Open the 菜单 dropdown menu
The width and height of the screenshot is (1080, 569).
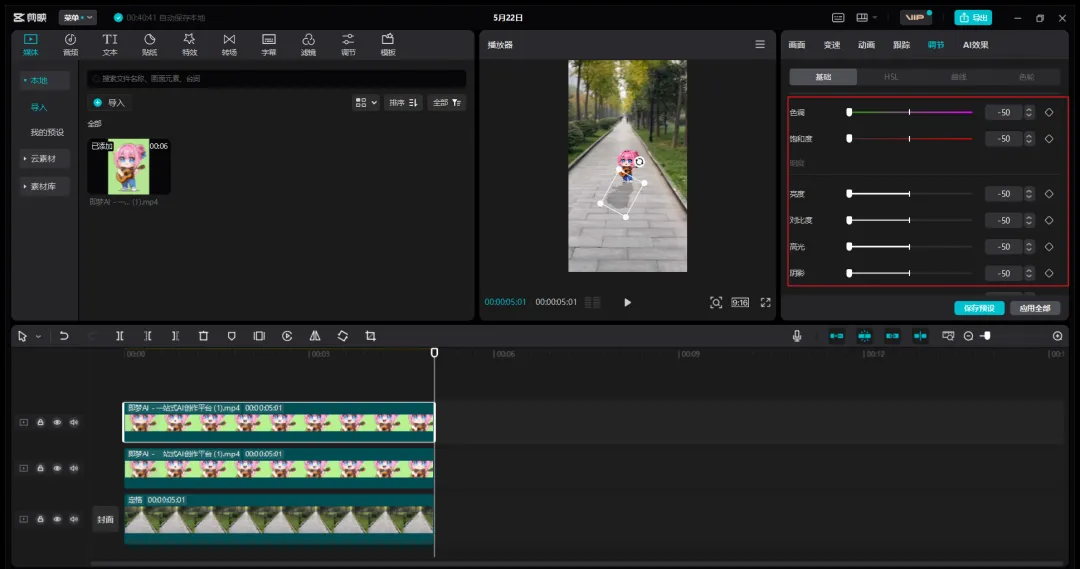[78, 17]
